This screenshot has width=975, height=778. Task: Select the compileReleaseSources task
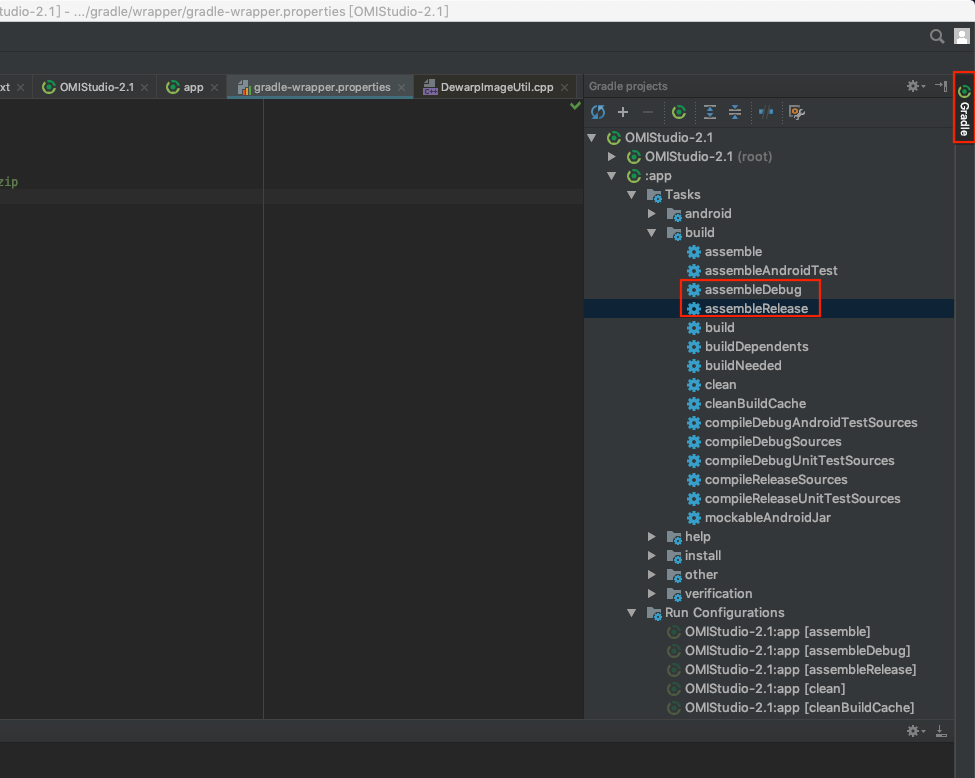(767, 479)
